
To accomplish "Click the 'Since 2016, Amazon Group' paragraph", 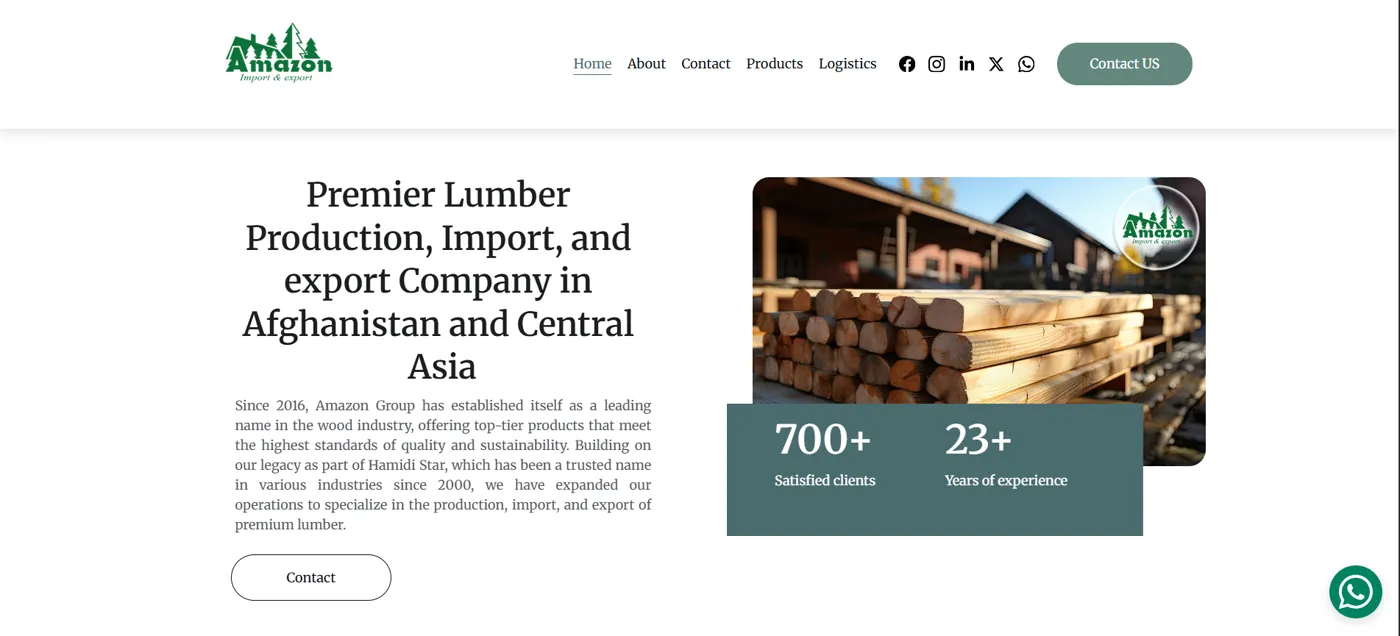I will point(443,465).
